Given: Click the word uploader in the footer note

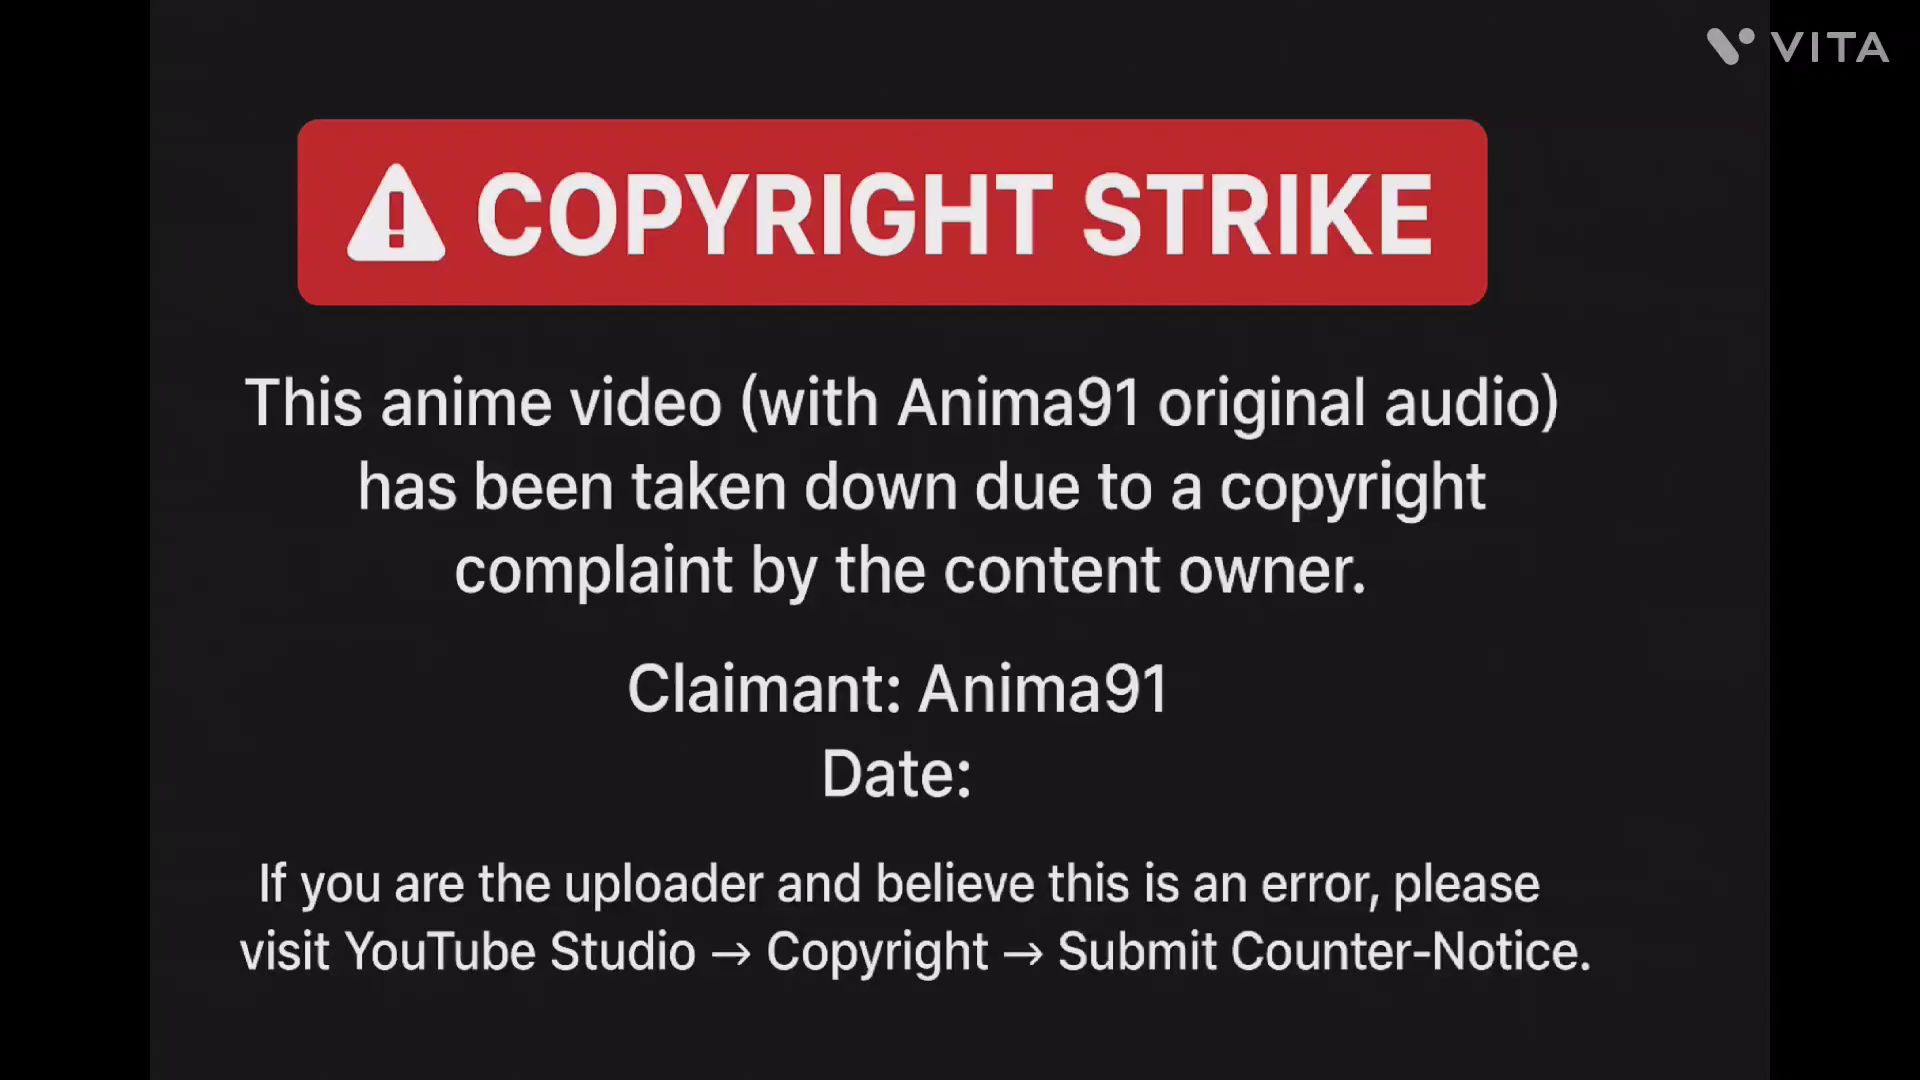Looking at the screenshot, I should [x=663, y=885].
